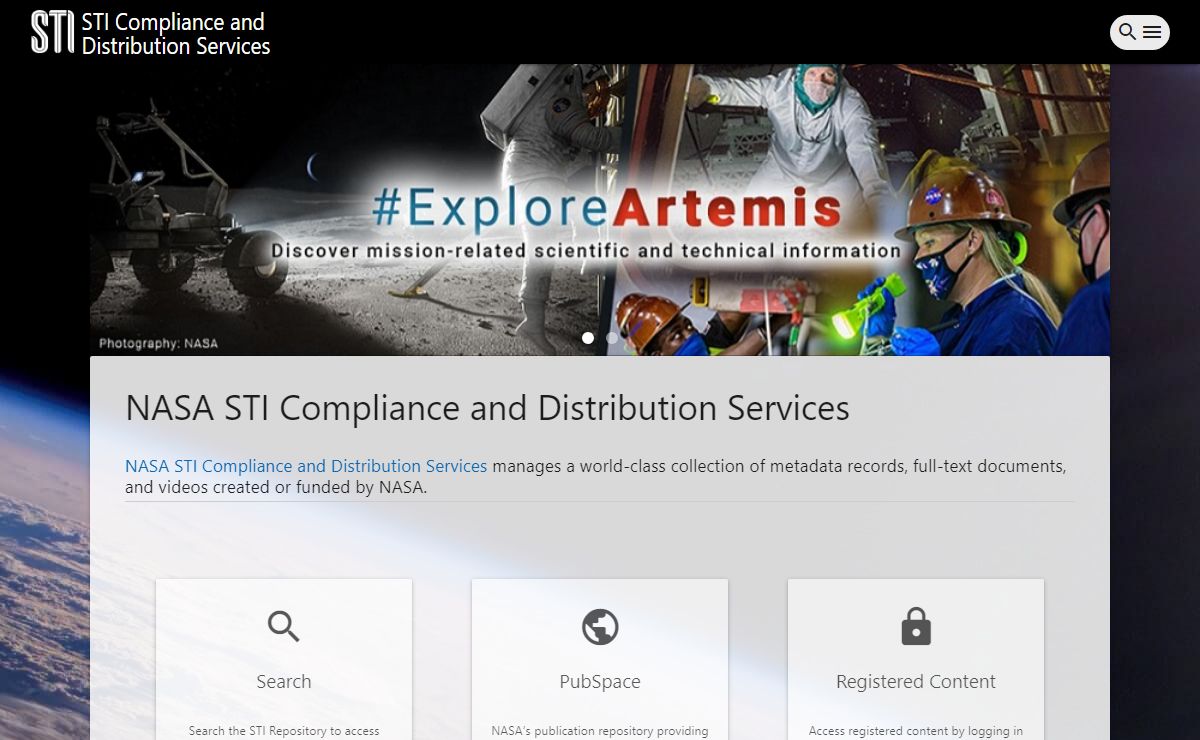1200x740 pixels.
Task: Switch to the second carousel slide dot
Action: click(612, 338)
